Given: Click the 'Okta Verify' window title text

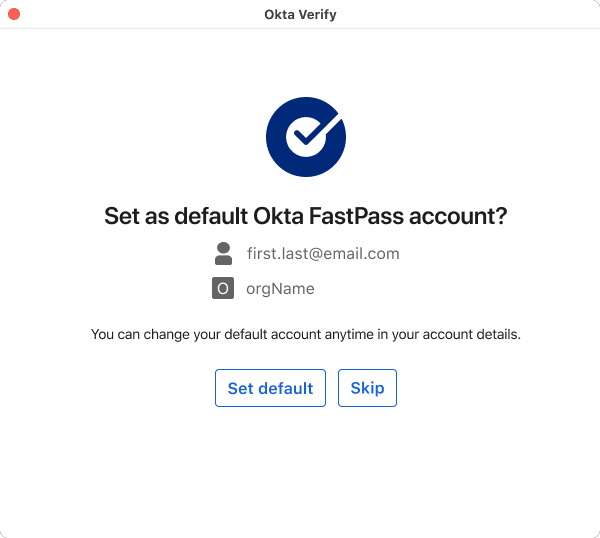Looking at the screenshot, I should (300, 14).
